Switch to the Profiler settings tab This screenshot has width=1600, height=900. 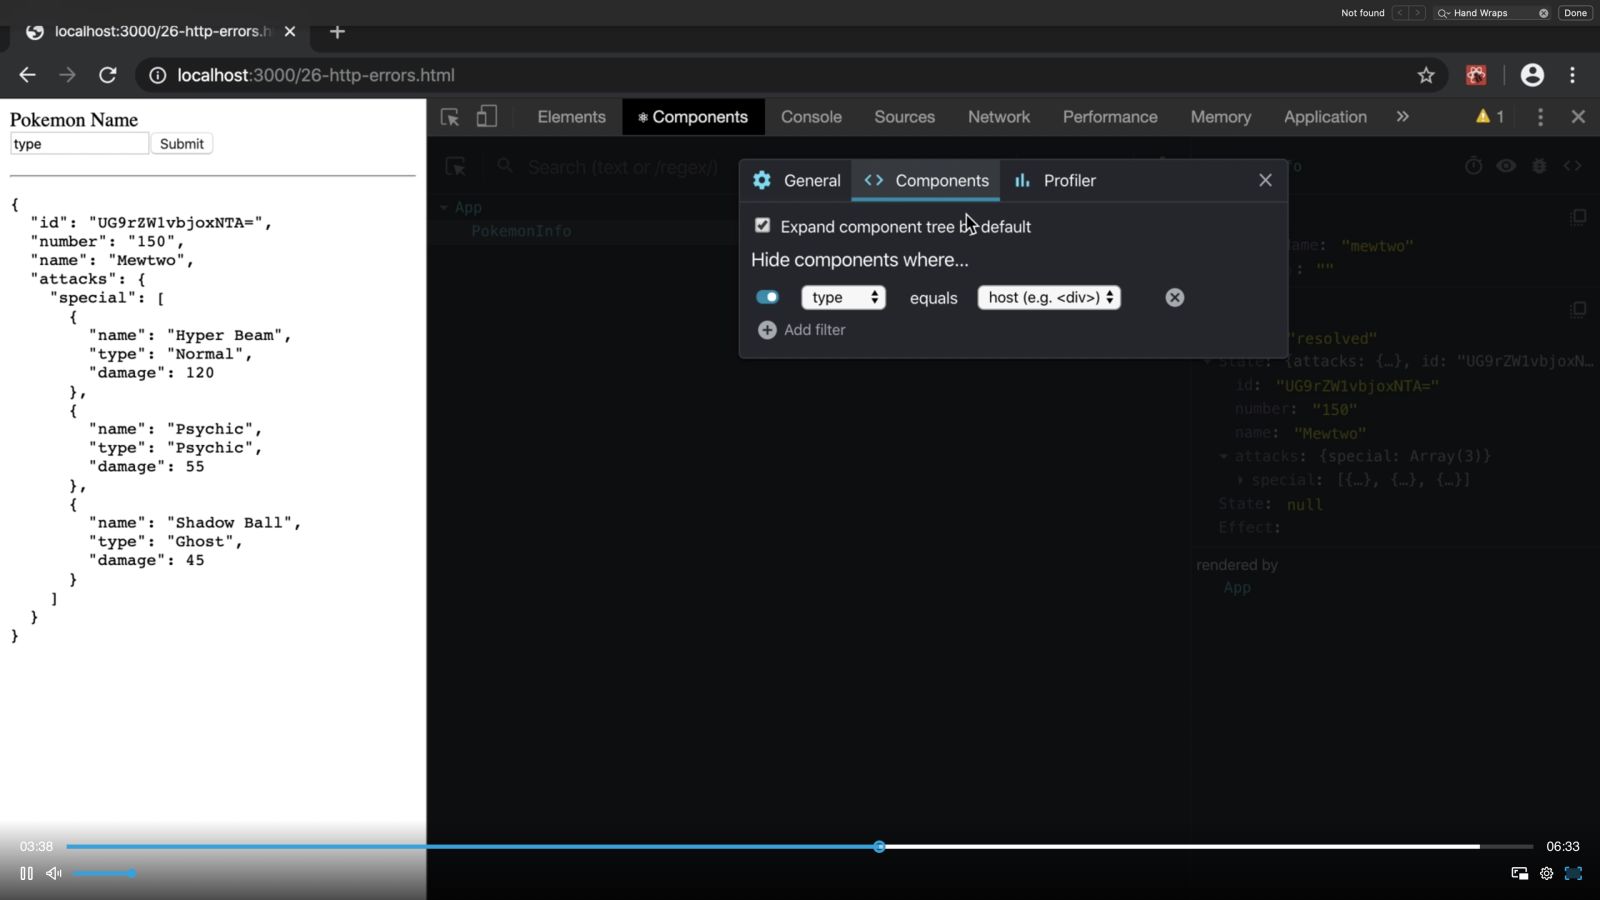1055,181
